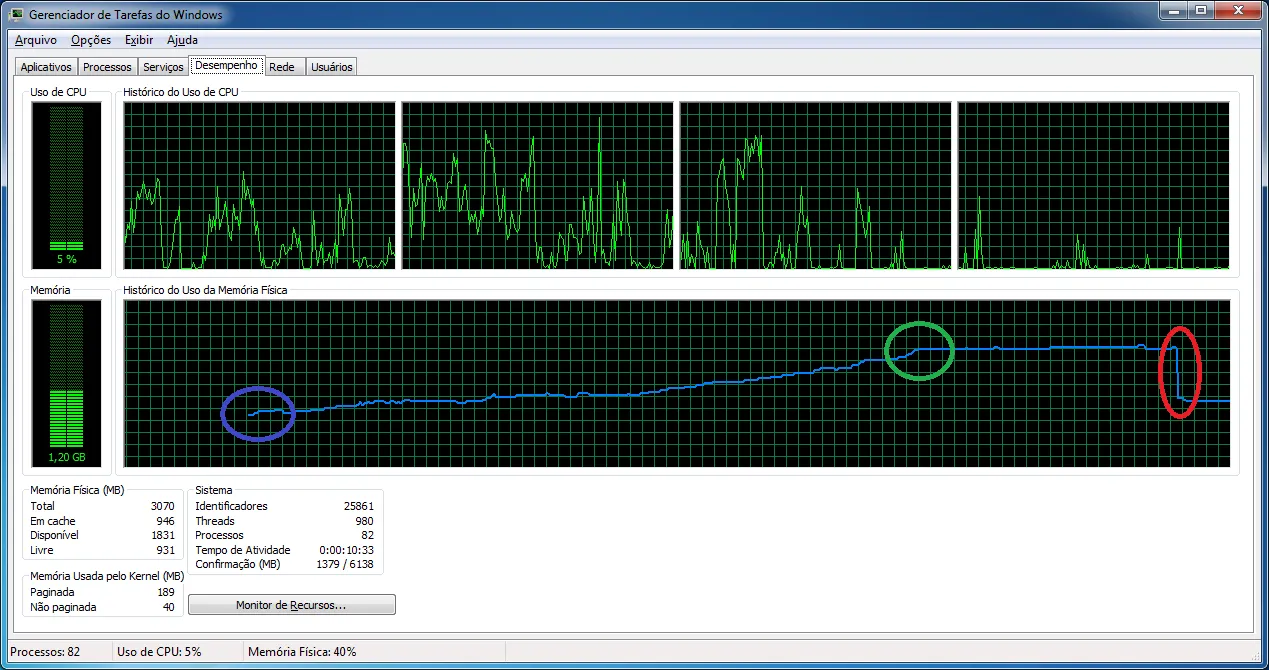
Task: Select the Confirmação value 1379 / 6138
Action: 343,564
